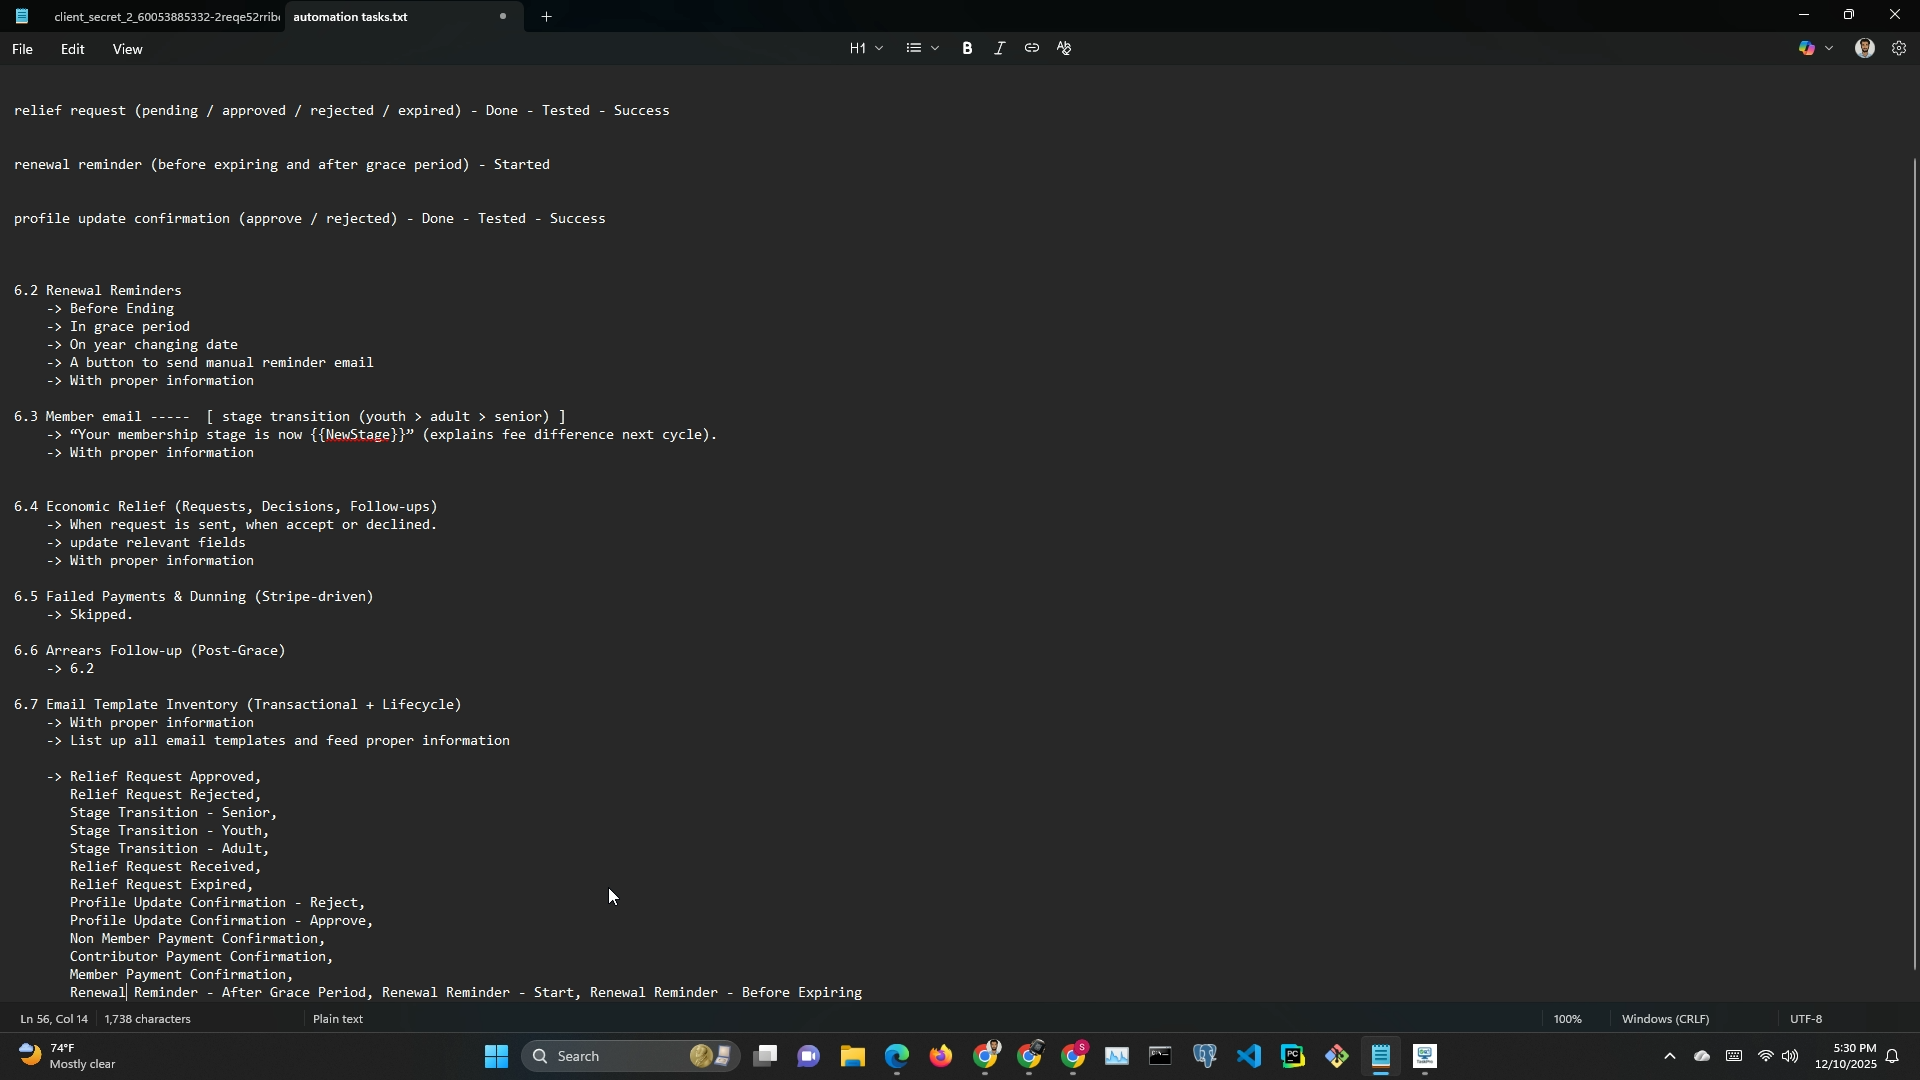Open the Copilot dropdown menu
This screenshot has width=1920, height=1080.
(1829, 48)
